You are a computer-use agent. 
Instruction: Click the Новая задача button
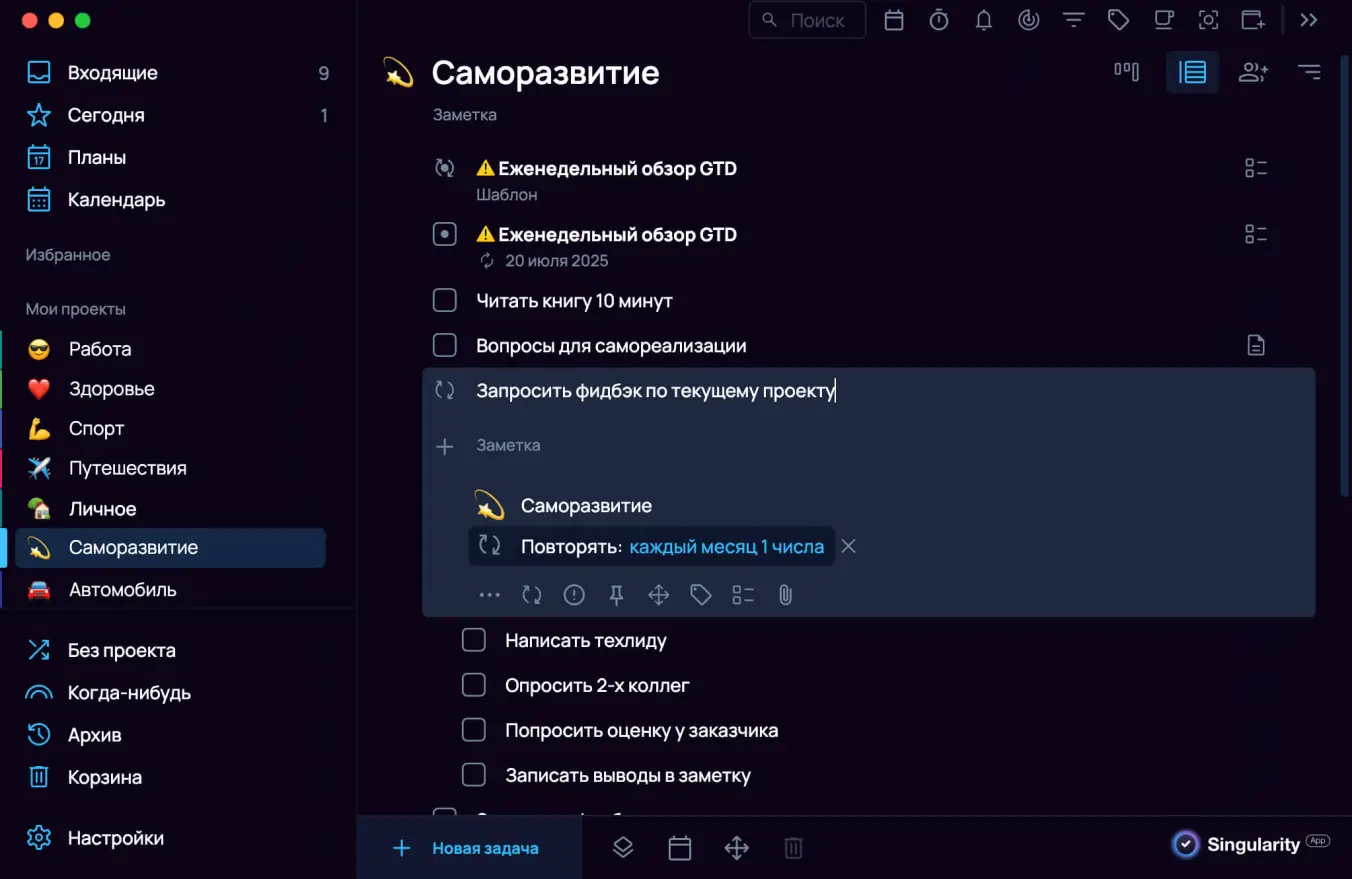pos(469,848)
